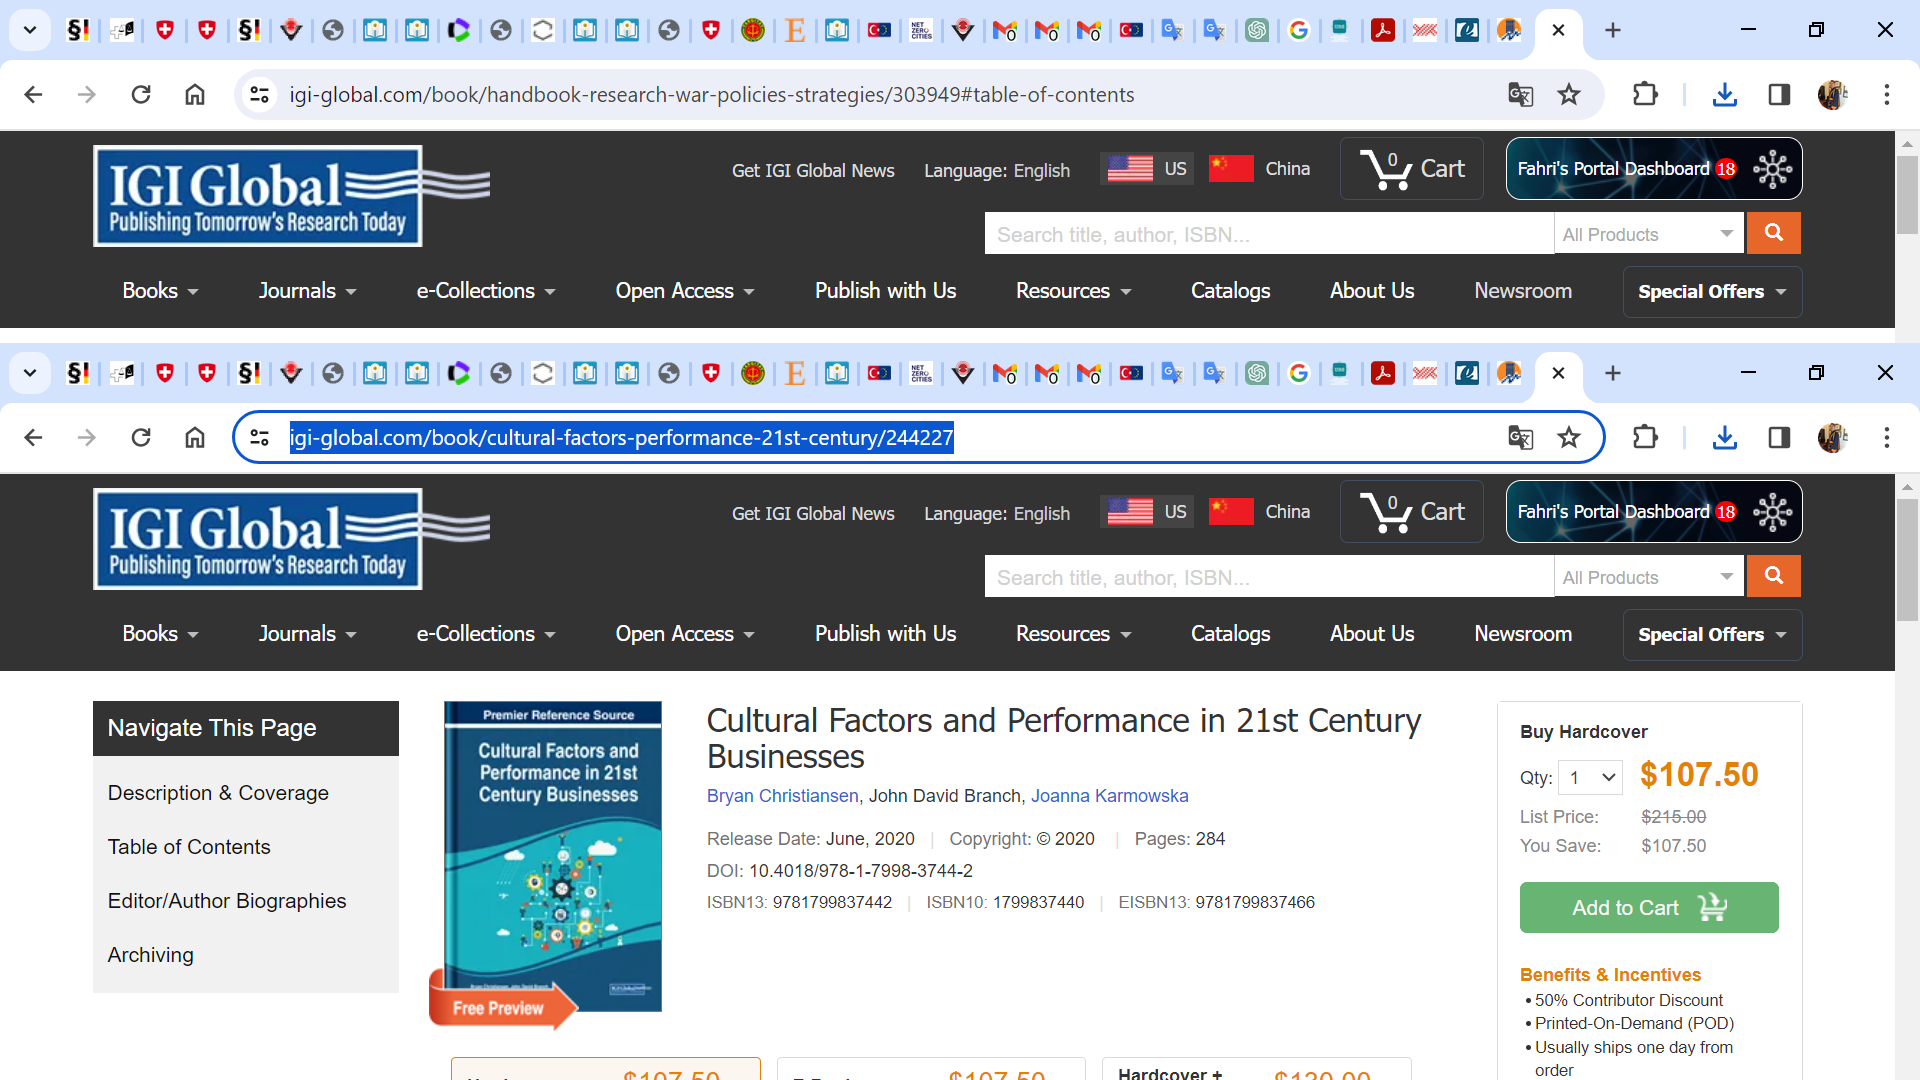Open author Bryan Christiansen link
The height and width of the screenshot is (1080, 1920).
(x=782, y=796)
